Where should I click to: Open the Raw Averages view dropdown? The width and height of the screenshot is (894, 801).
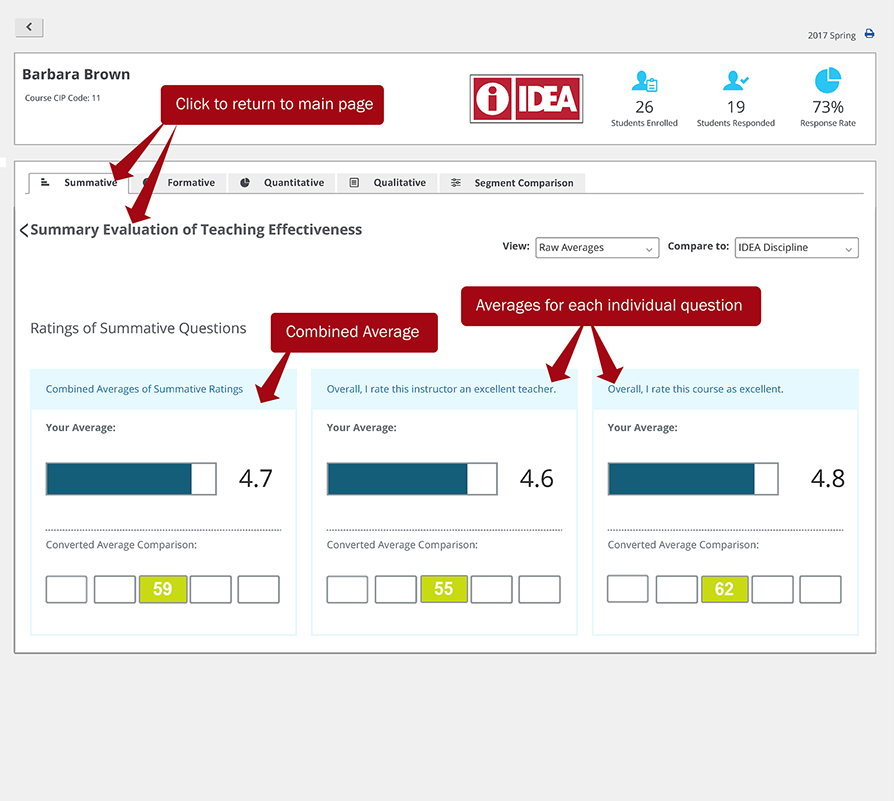[597, 248]
